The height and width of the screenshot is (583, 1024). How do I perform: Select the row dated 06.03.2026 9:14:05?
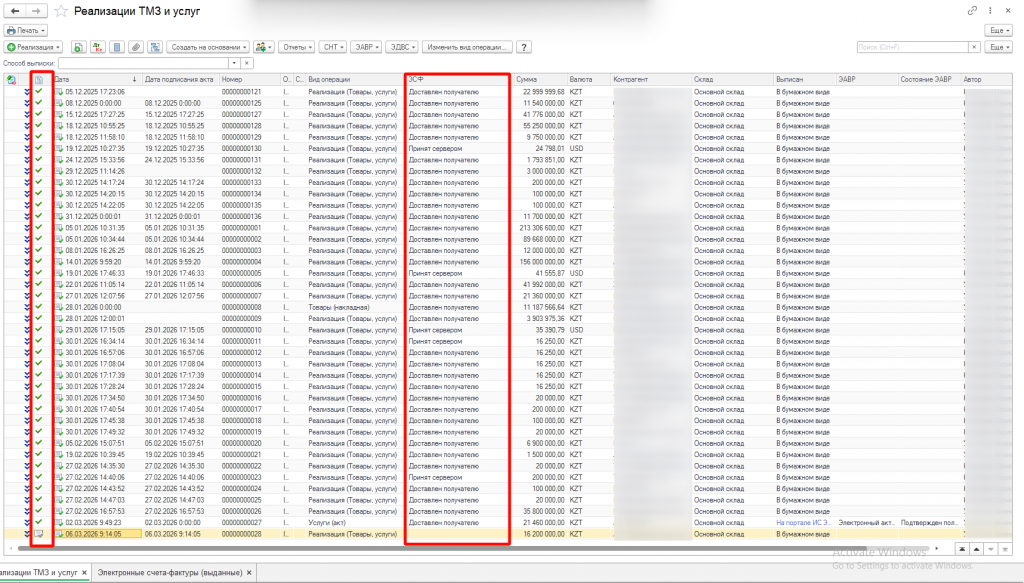(x=508, y=534)
